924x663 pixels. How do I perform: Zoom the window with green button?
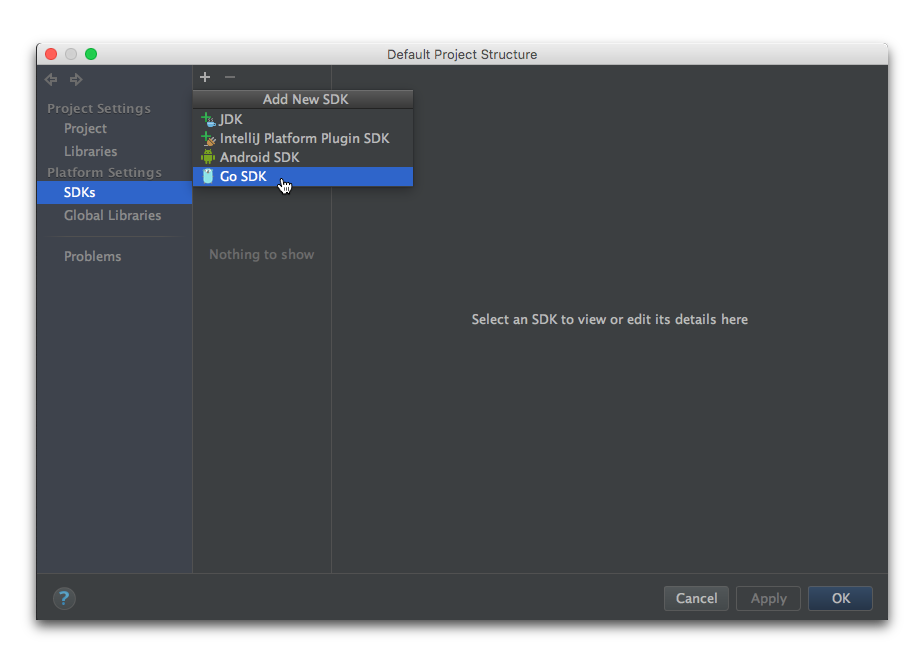91,54
